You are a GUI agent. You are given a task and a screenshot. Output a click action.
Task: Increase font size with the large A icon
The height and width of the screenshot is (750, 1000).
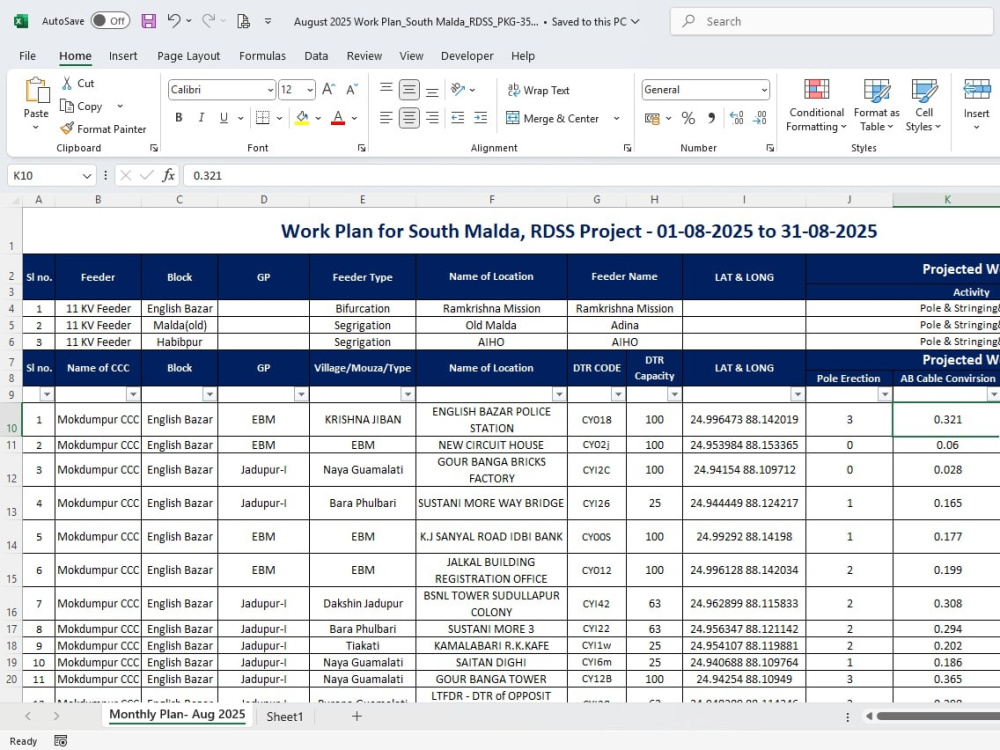(328, 89)
